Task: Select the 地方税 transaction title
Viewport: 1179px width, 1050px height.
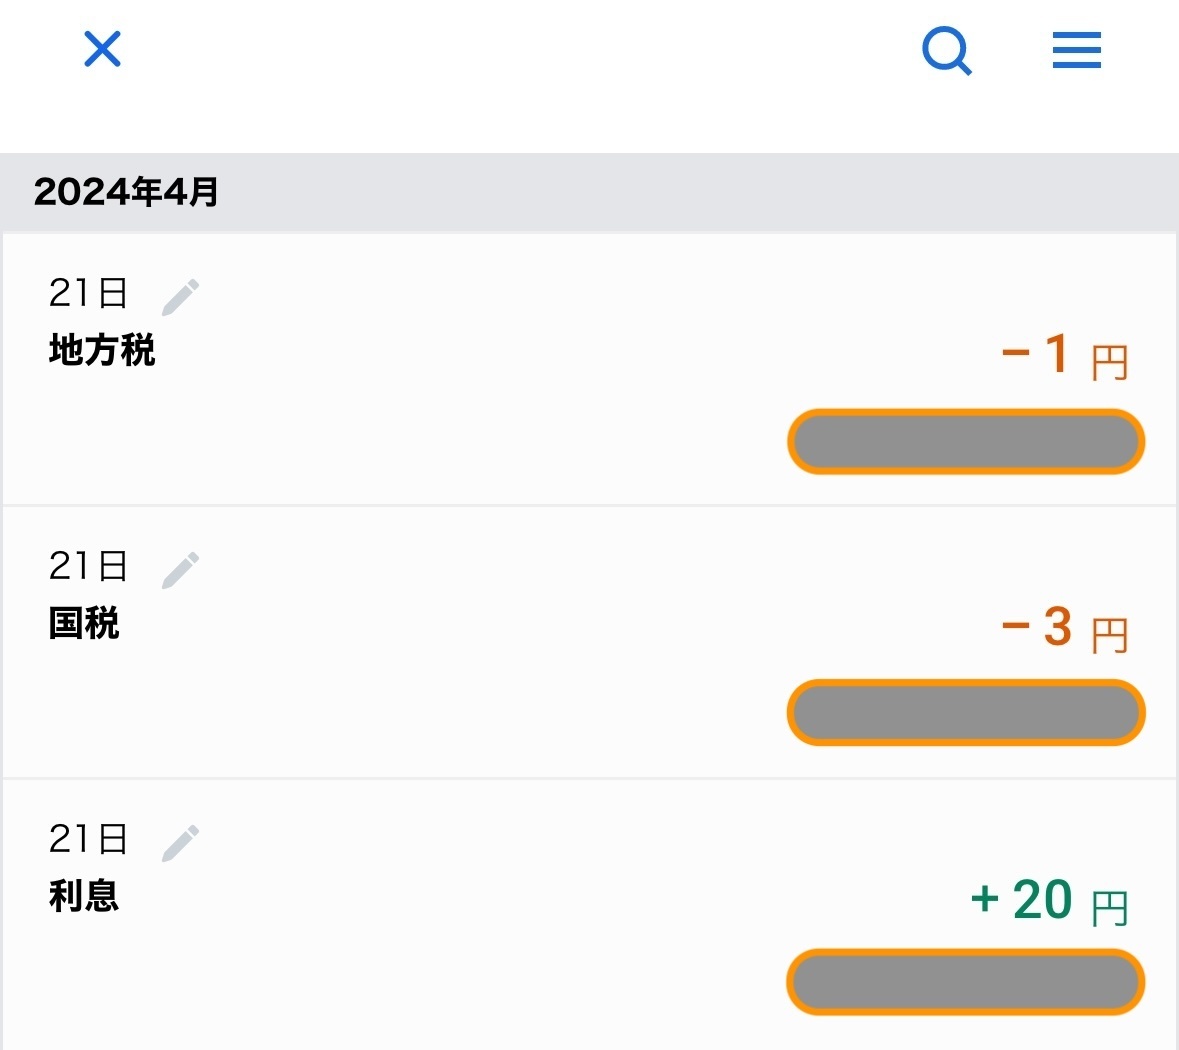Action: click(102, 350)
